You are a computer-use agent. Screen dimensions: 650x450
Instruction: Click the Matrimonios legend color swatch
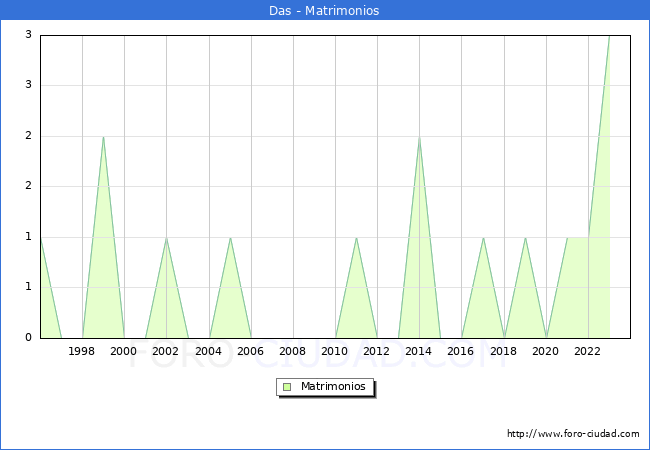[287, 387]
